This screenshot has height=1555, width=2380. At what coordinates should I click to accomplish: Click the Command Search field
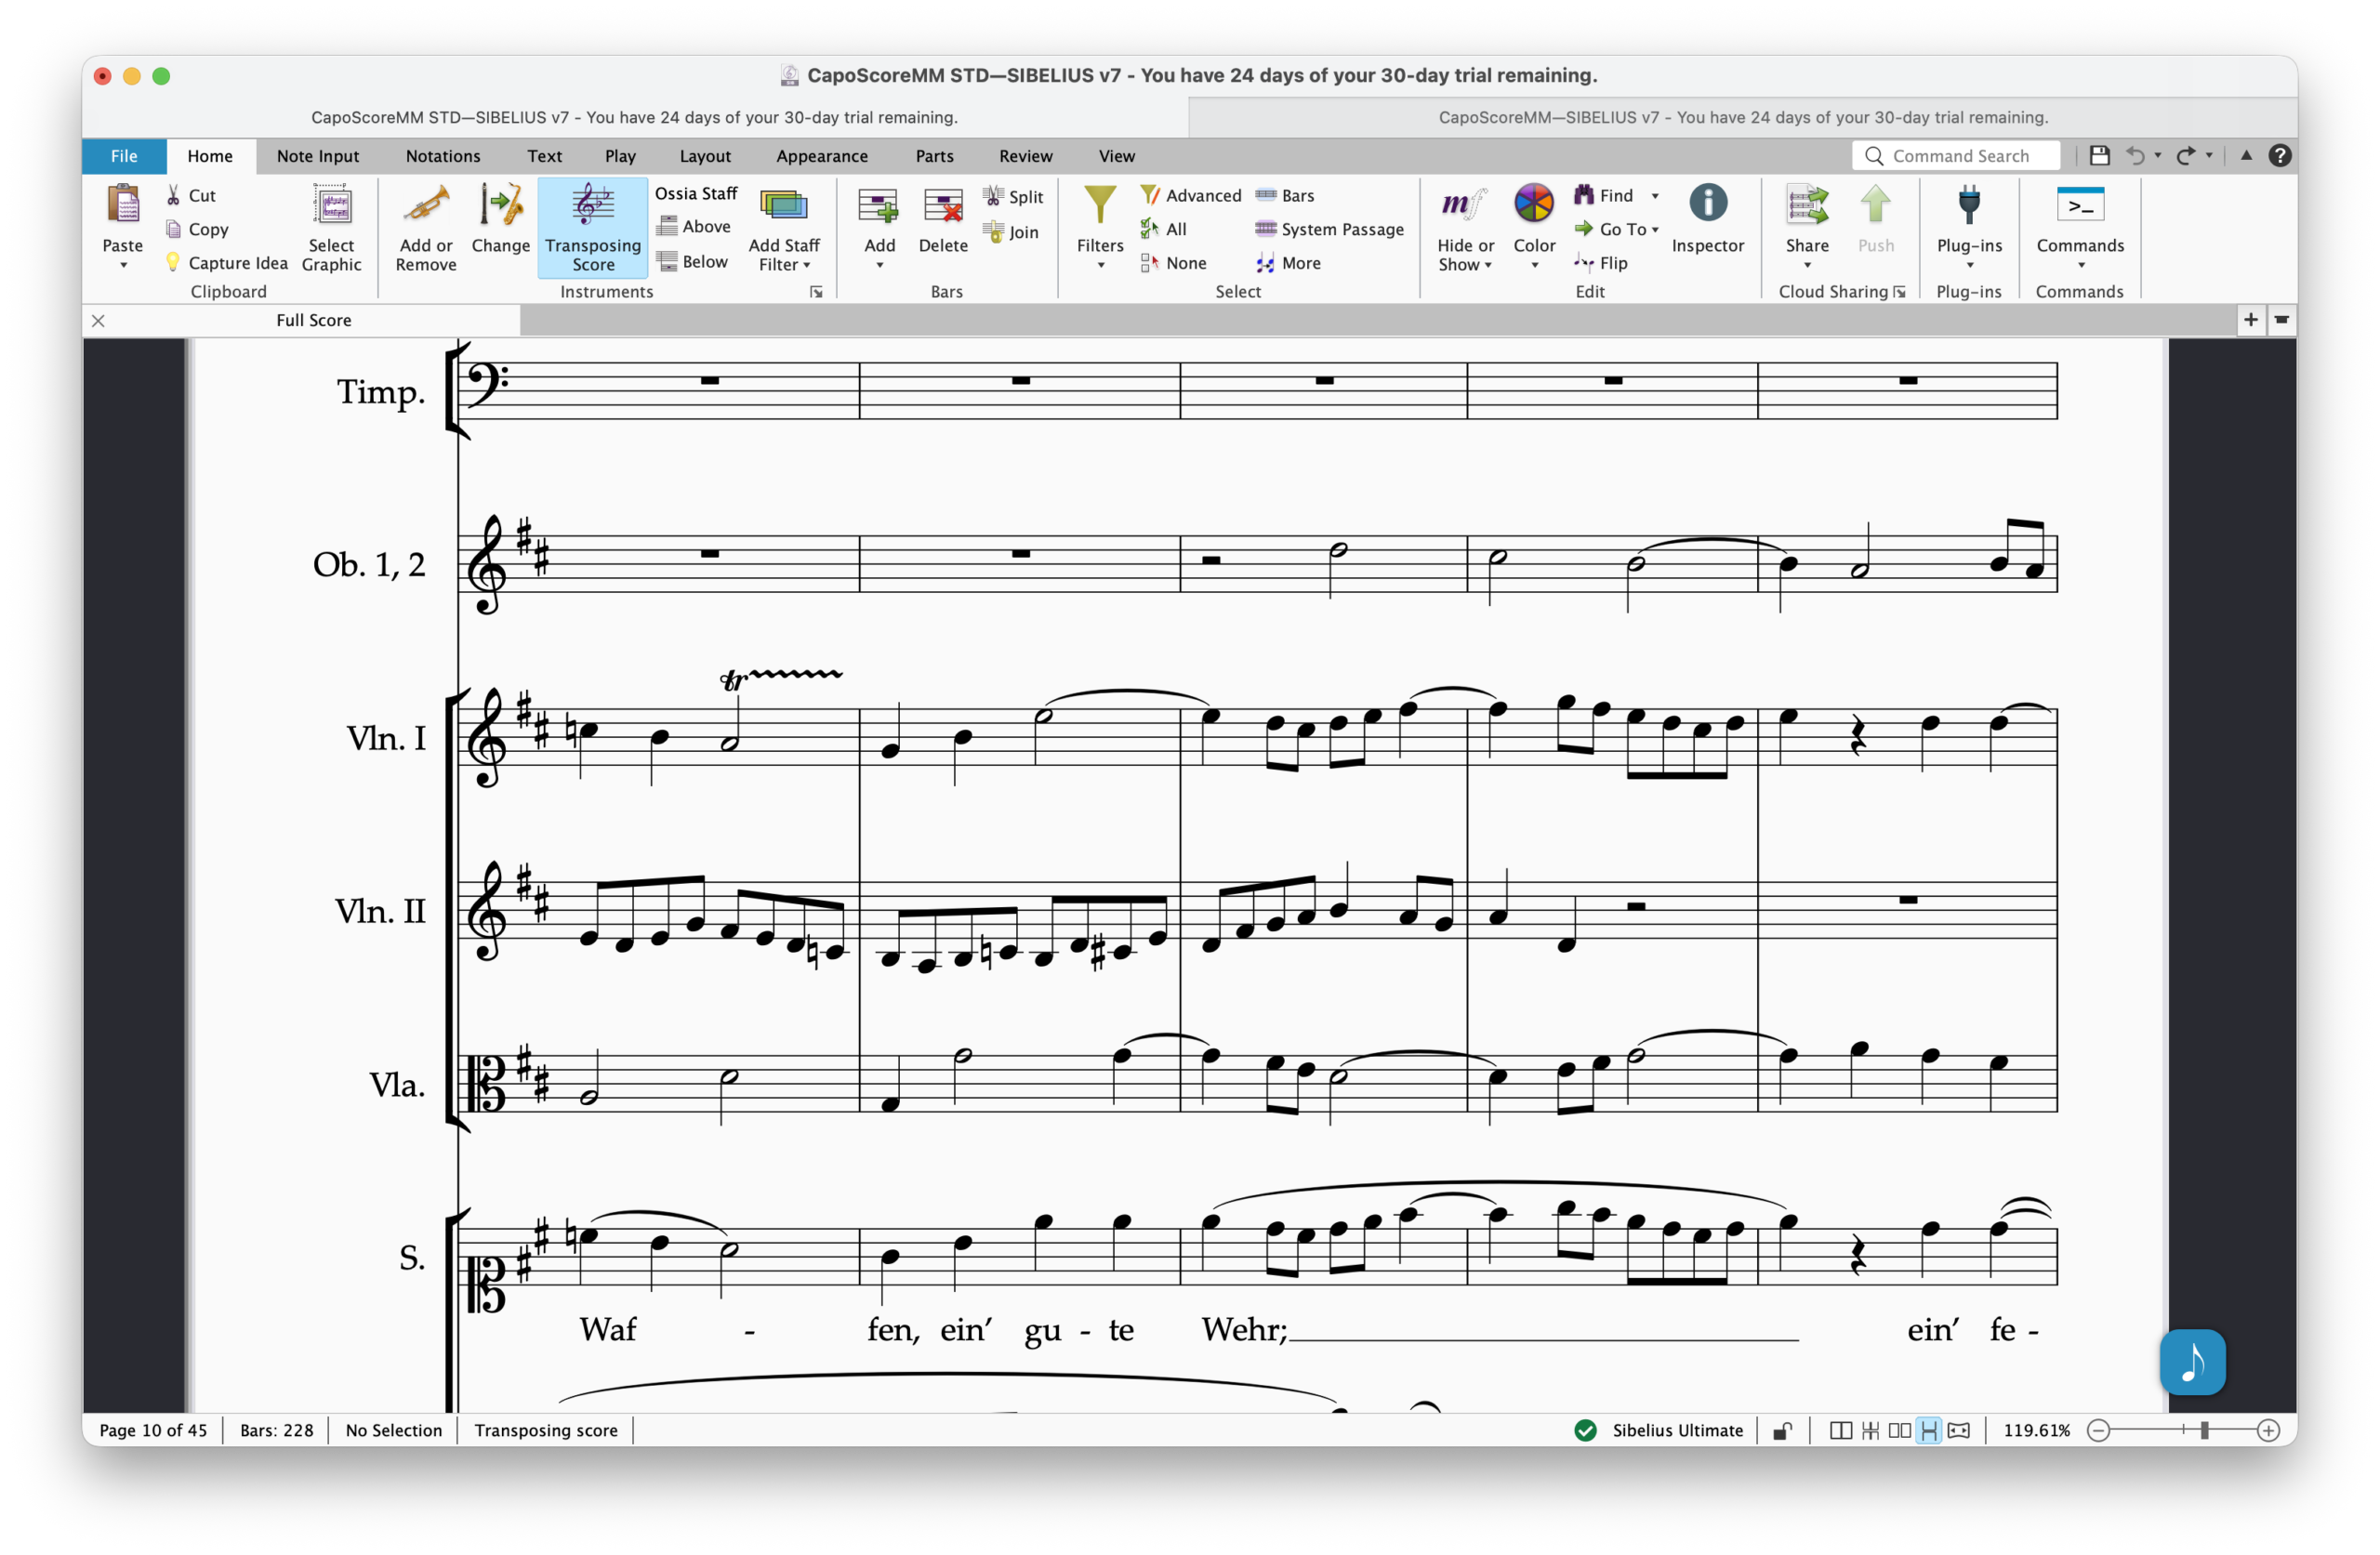pos(1959,156)
